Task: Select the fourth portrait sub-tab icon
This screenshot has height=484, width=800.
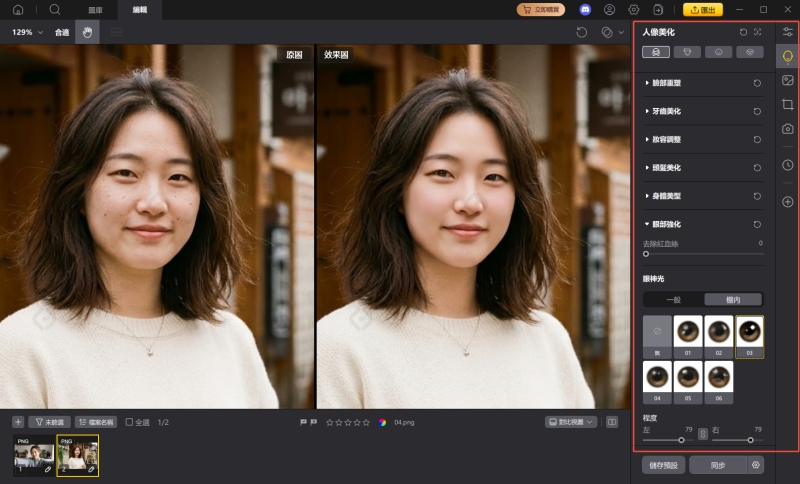Action: point(749,52)
